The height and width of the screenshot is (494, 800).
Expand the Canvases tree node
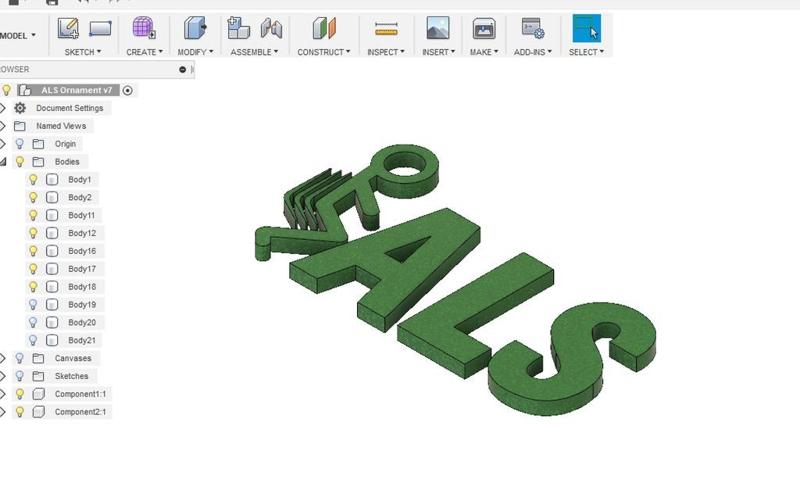[3, 358]
